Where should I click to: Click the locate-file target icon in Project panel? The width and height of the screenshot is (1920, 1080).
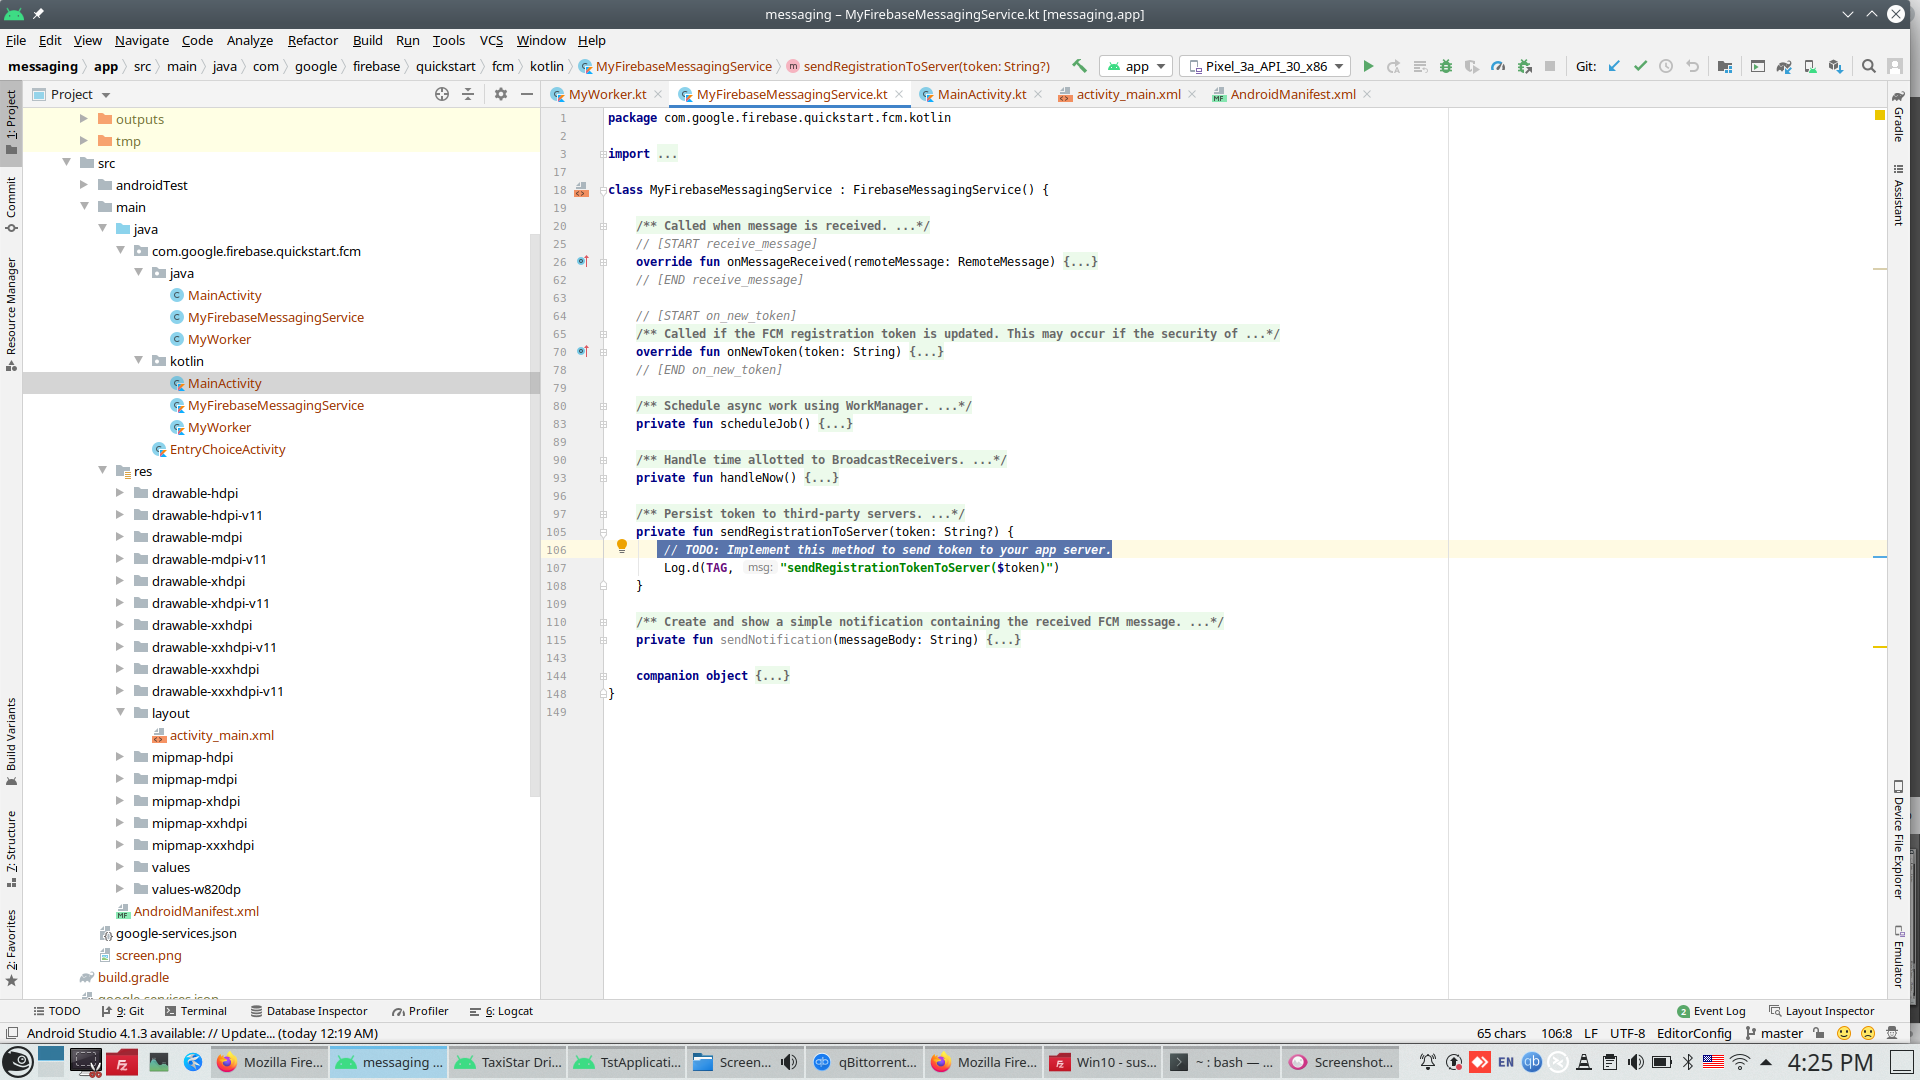tap(442, 94)
